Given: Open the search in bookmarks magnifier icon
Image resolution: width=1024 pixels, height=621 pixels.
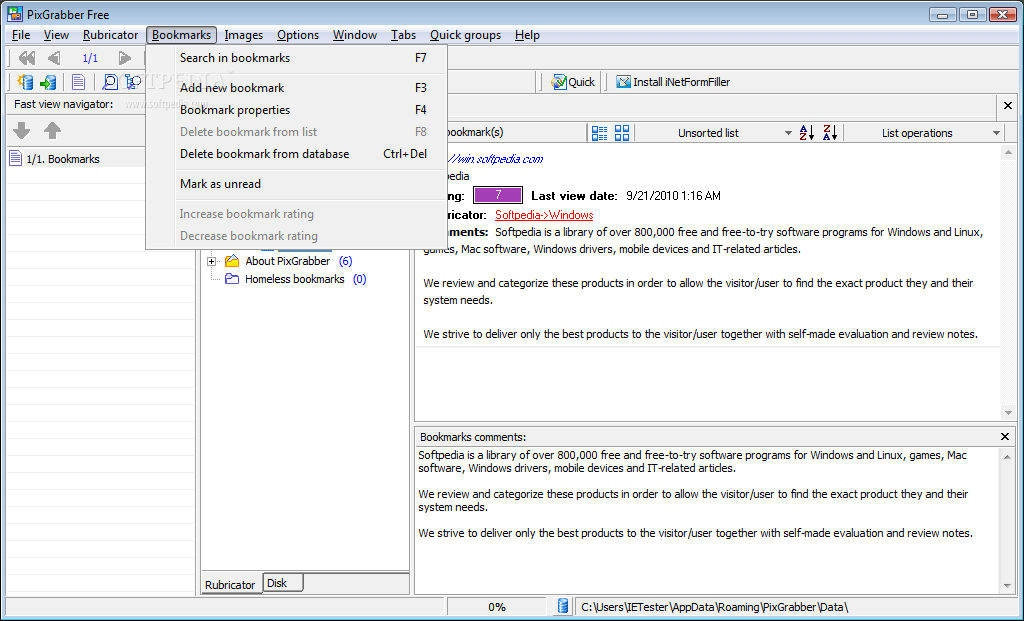Looking at the screenshot, I should (x=110, y=82).
